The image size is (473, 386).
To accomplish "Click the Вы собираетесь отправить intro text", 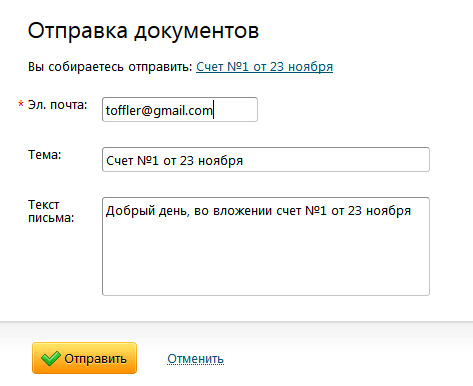I will [110, 67].
